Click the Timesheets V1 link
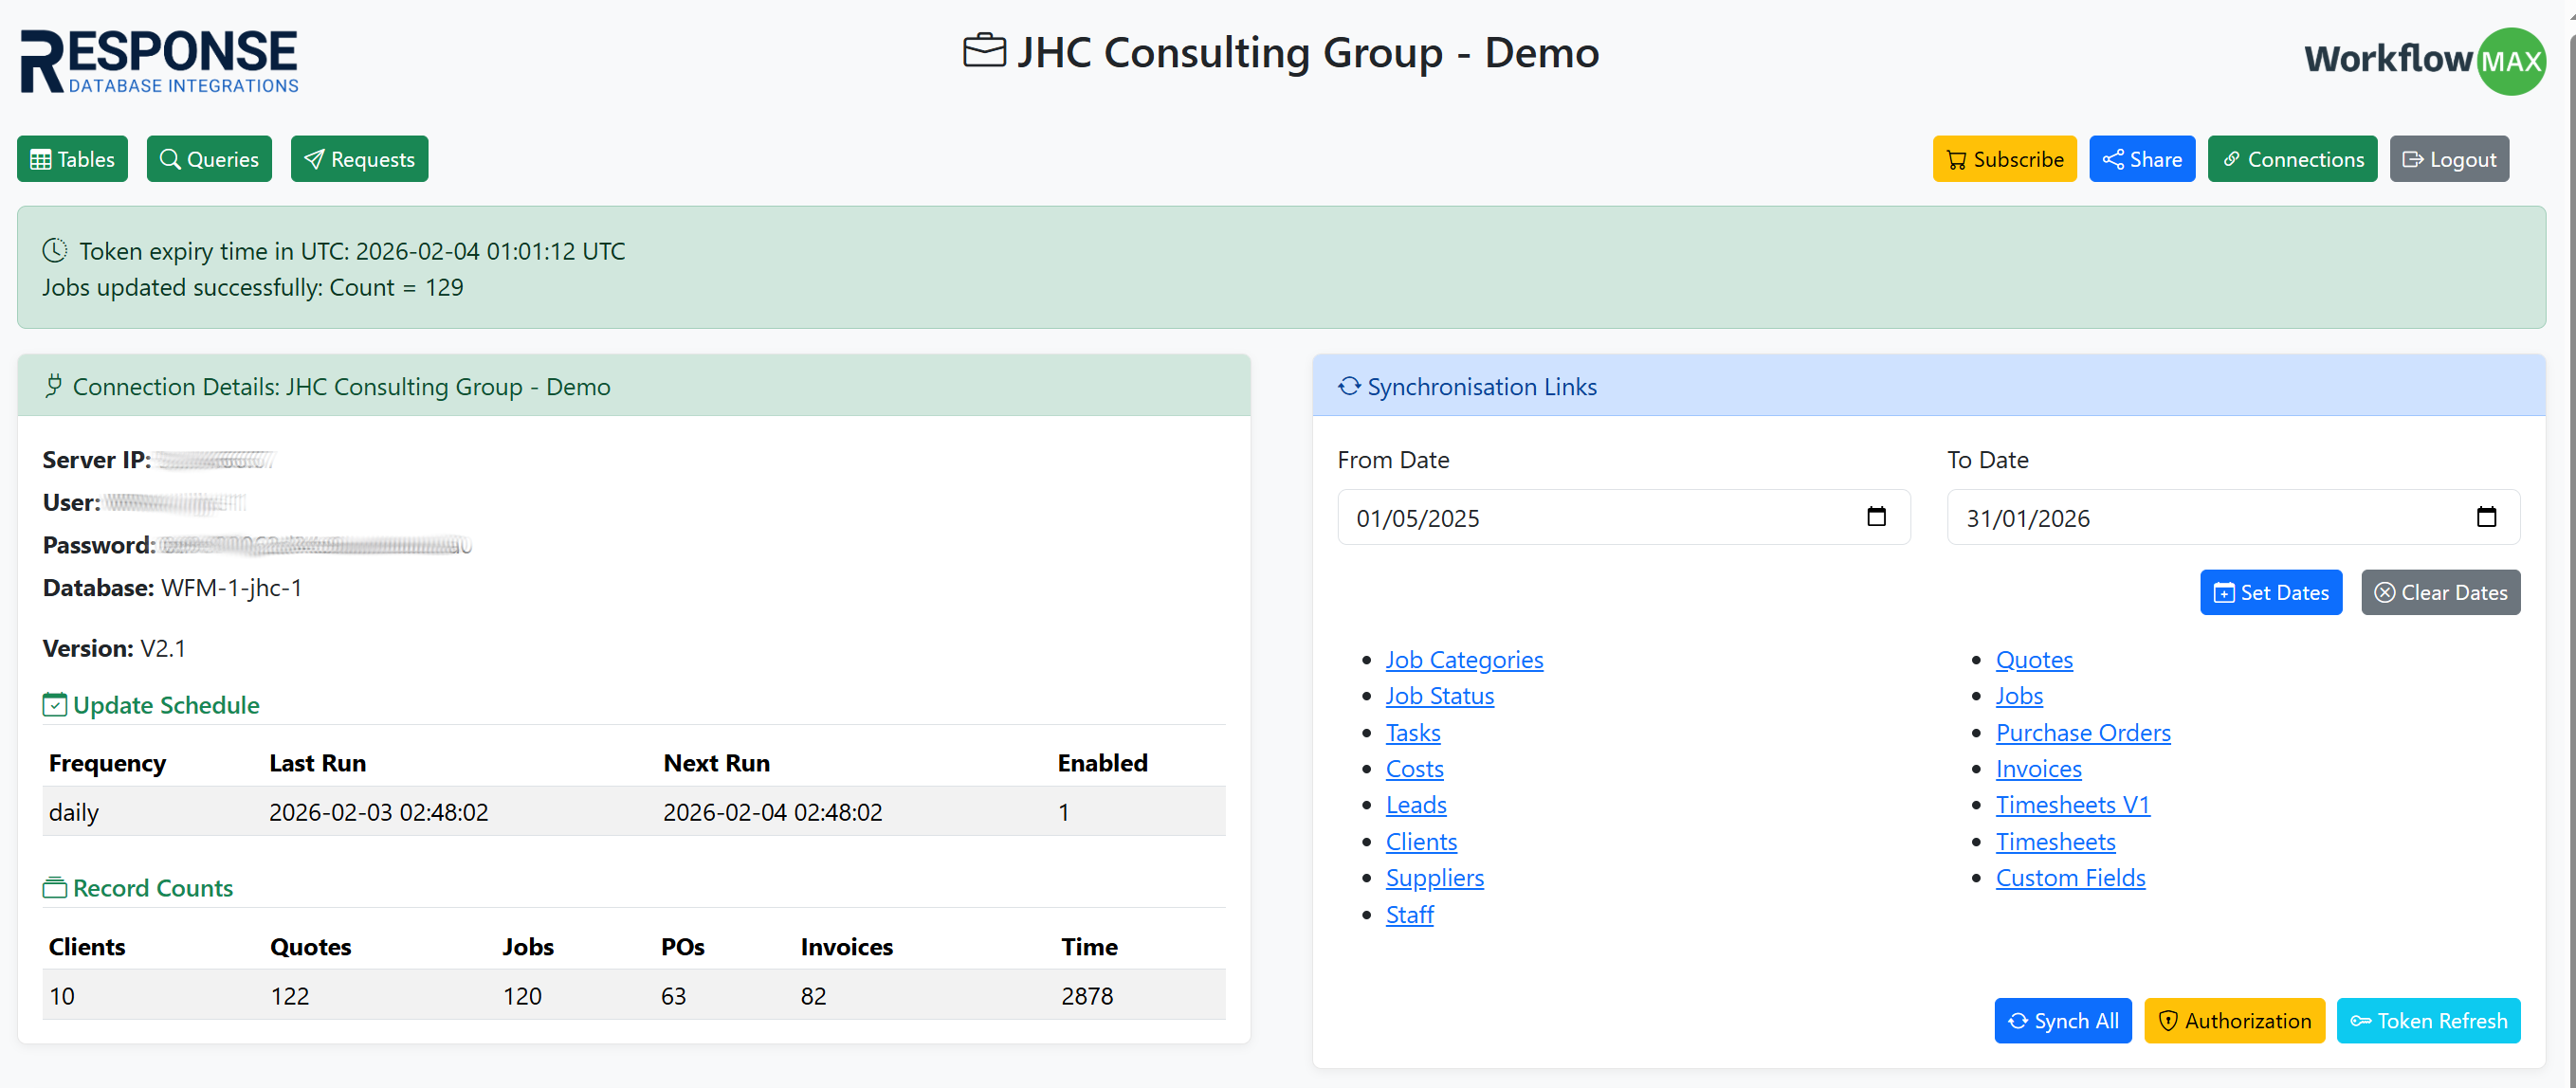 (2072, 804)
